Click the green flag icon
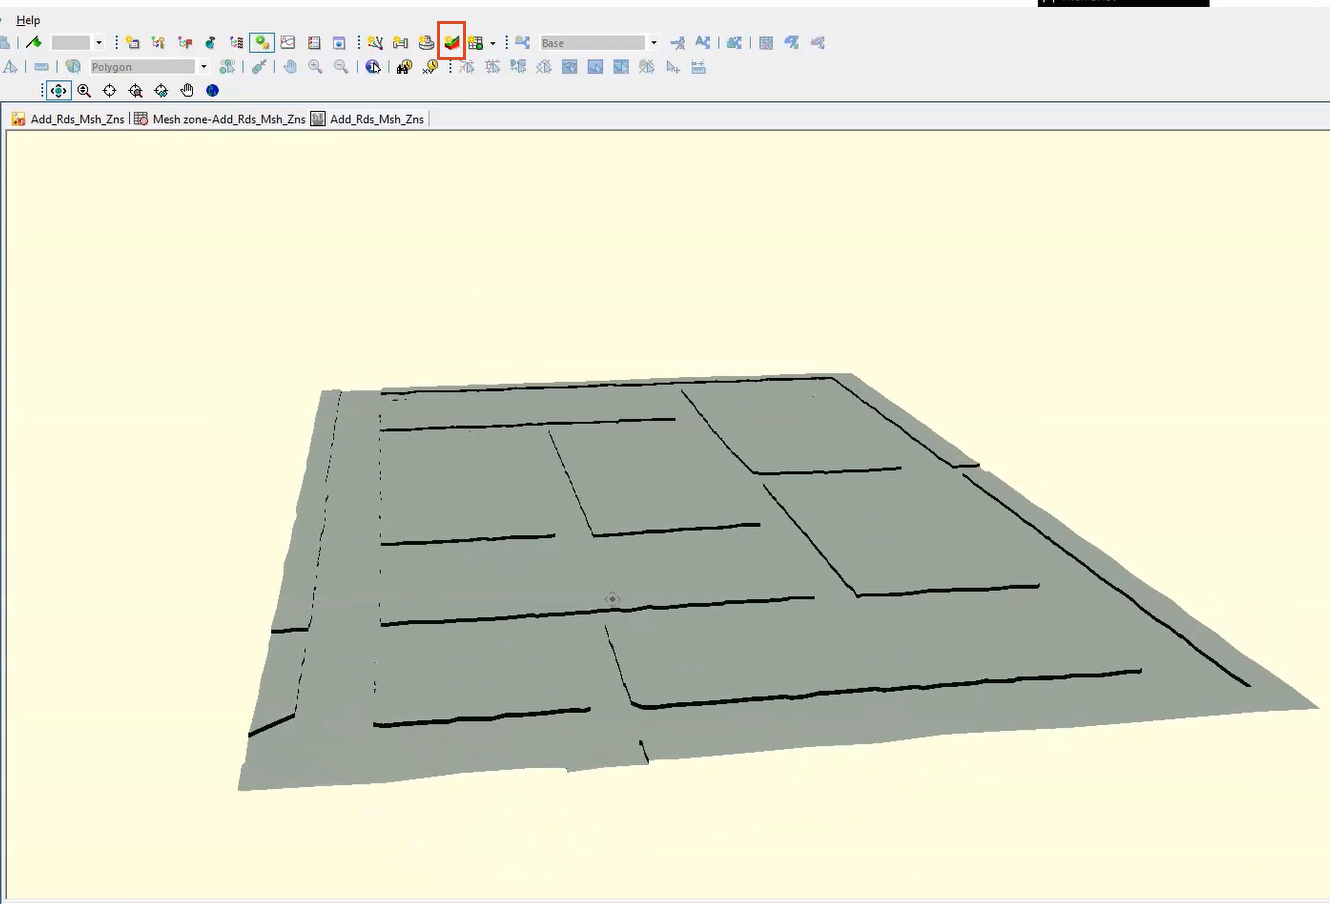Viewport: 1330px width, 904px height. [x=34, y=42]
